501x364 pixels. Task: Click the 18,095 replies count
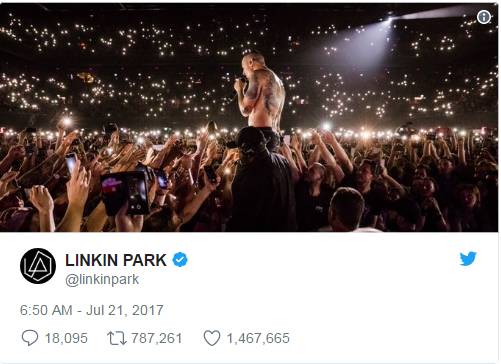66,338
